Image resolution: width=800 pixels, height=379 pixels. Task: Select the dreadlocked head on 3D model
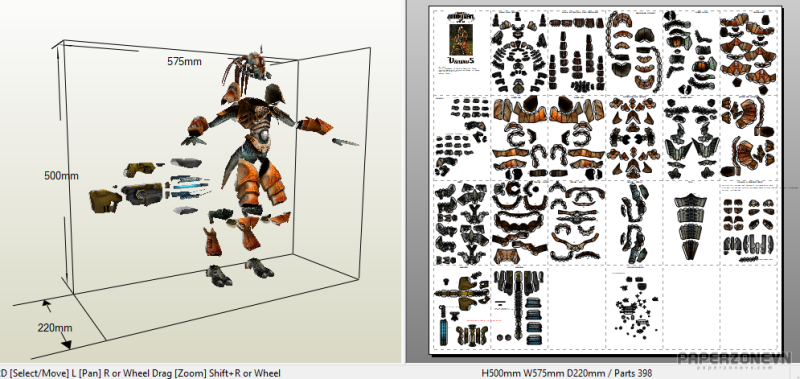[x=246, y=67]
